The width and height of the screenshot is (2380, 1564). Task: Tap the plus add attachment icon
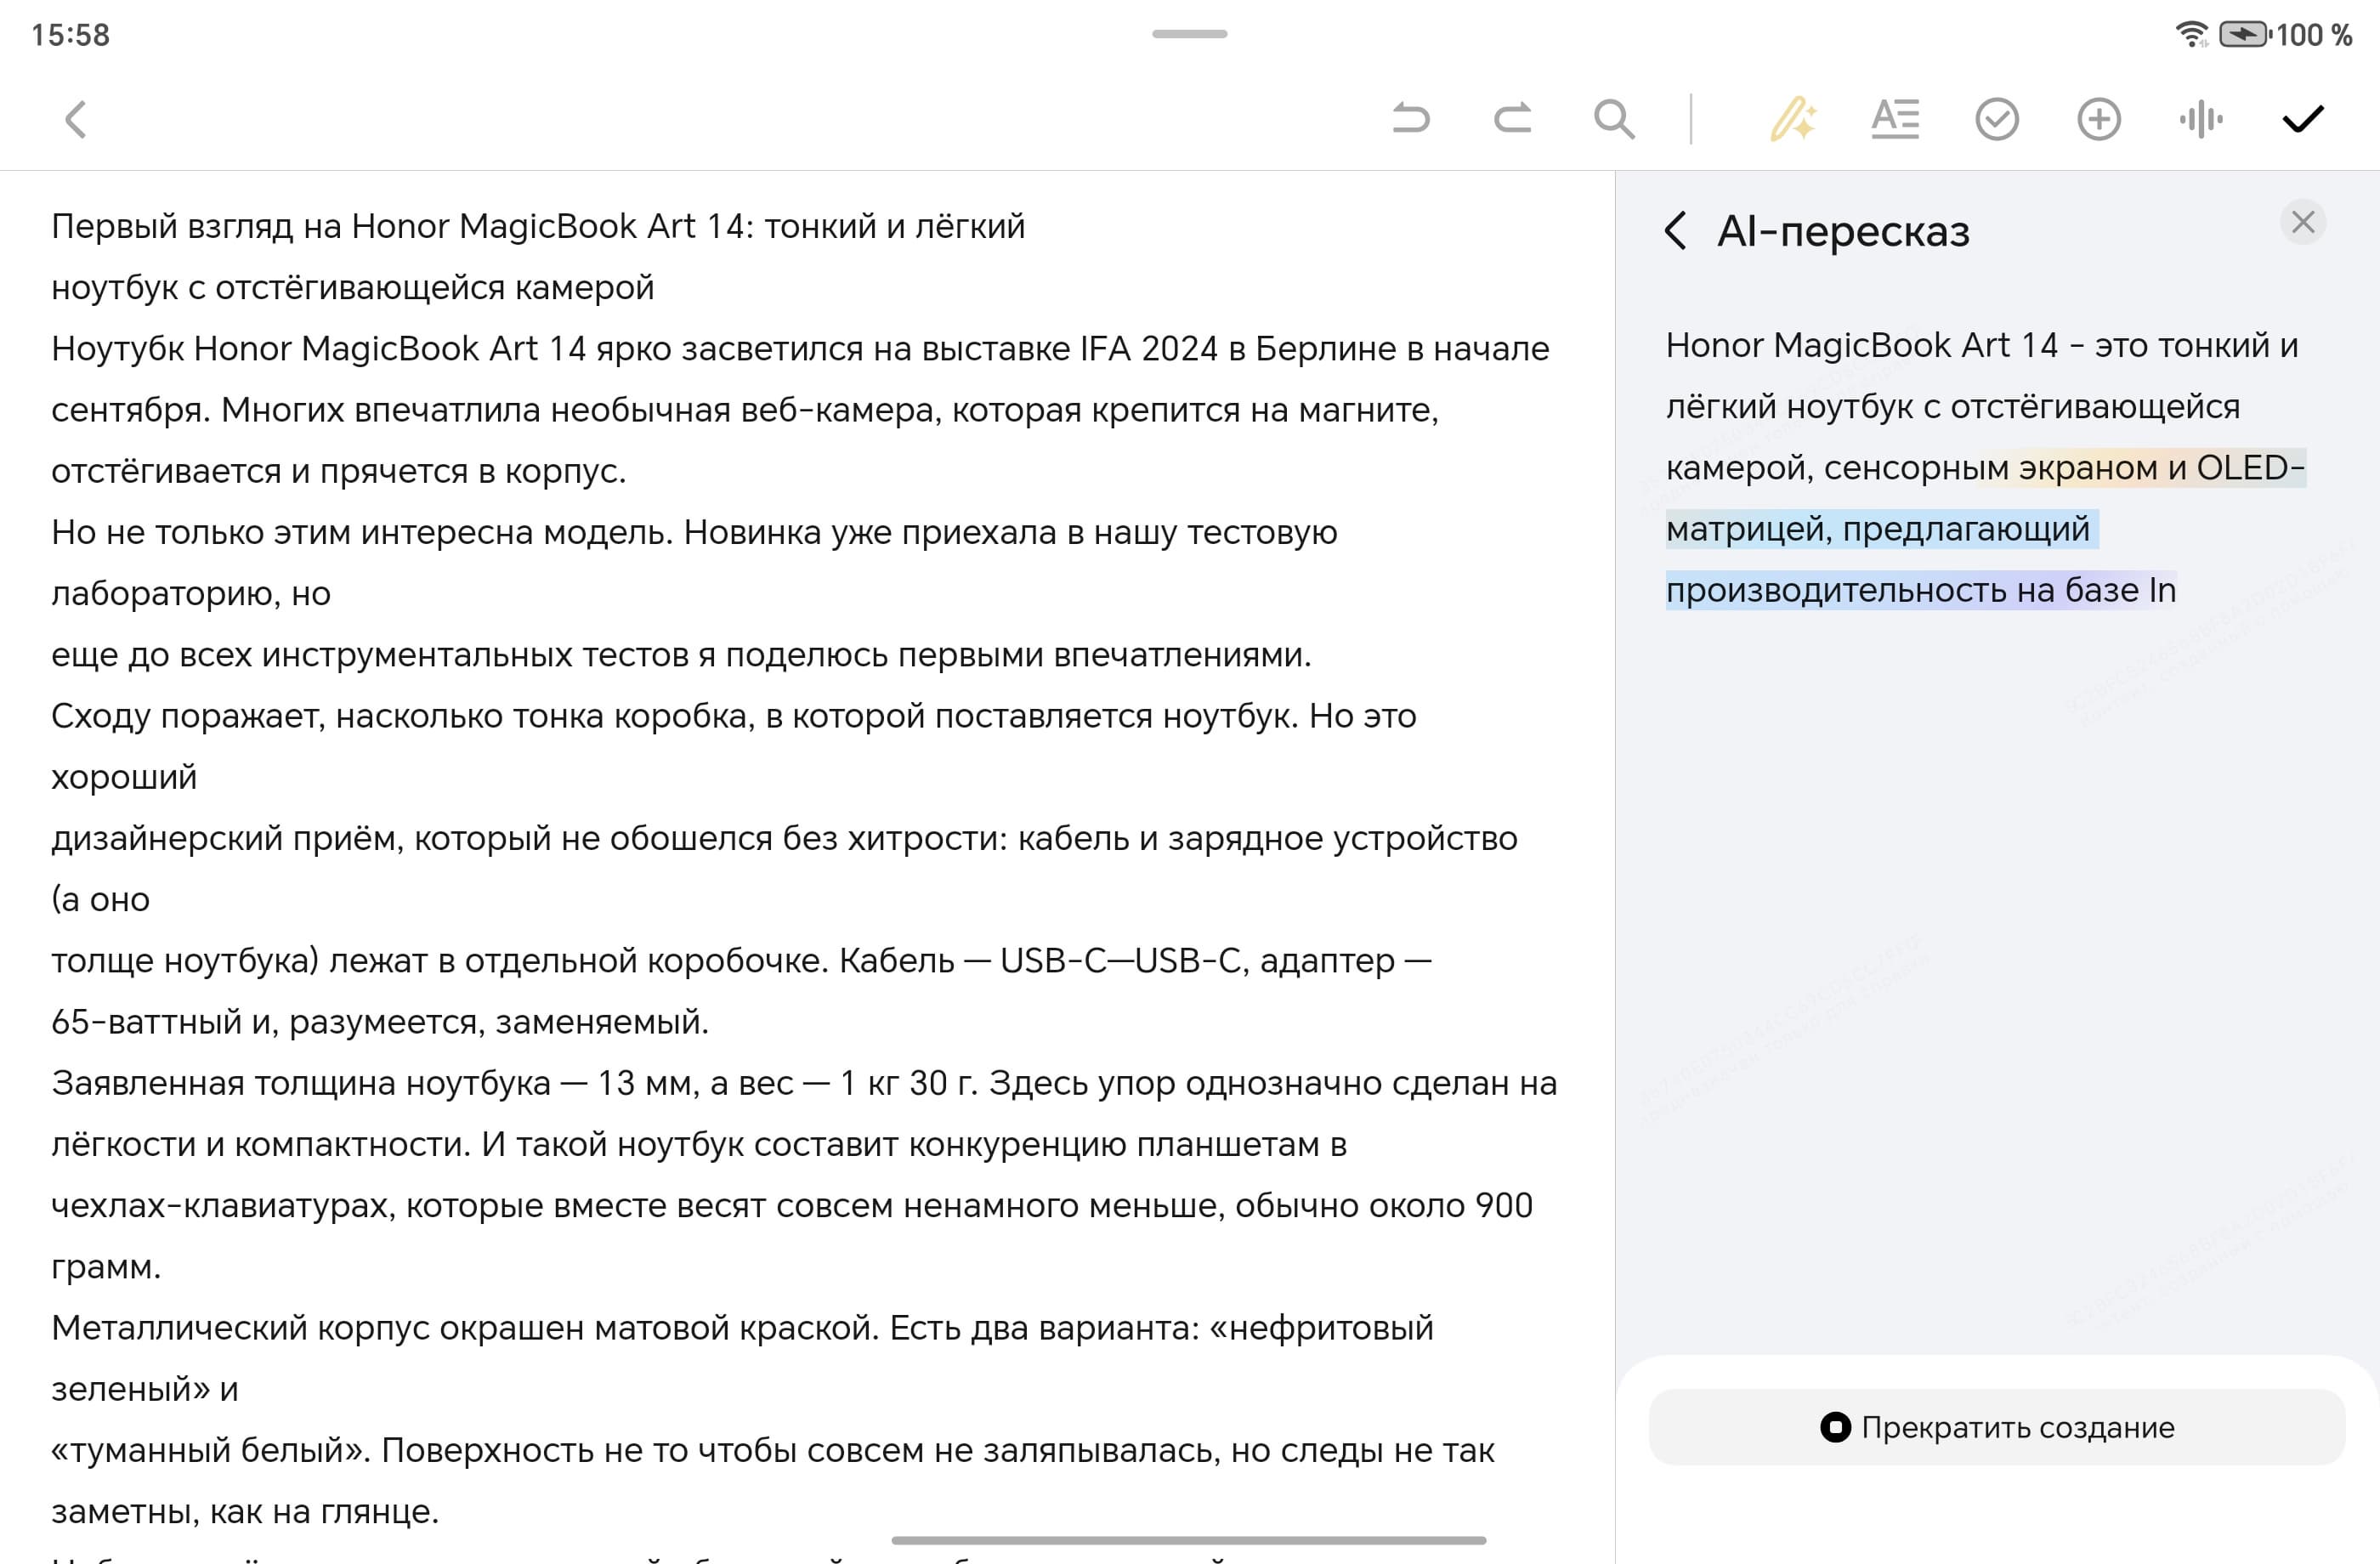(x=2099, y=119)
